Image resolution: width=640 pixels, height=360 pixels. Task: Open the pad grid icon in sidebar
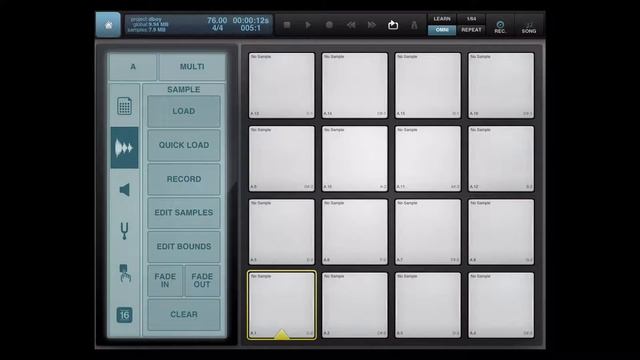tap(124, 106)
